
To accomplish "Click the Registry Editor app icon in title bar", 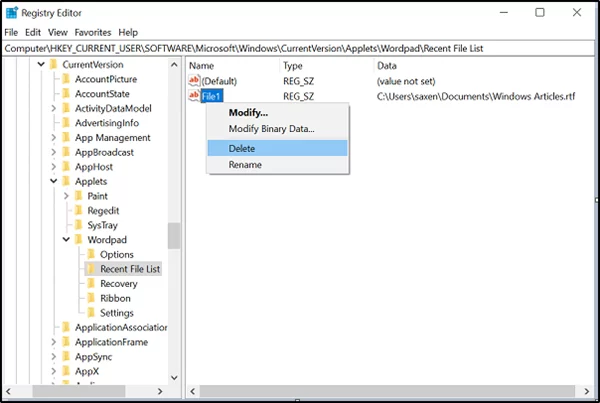I will 12,13.
